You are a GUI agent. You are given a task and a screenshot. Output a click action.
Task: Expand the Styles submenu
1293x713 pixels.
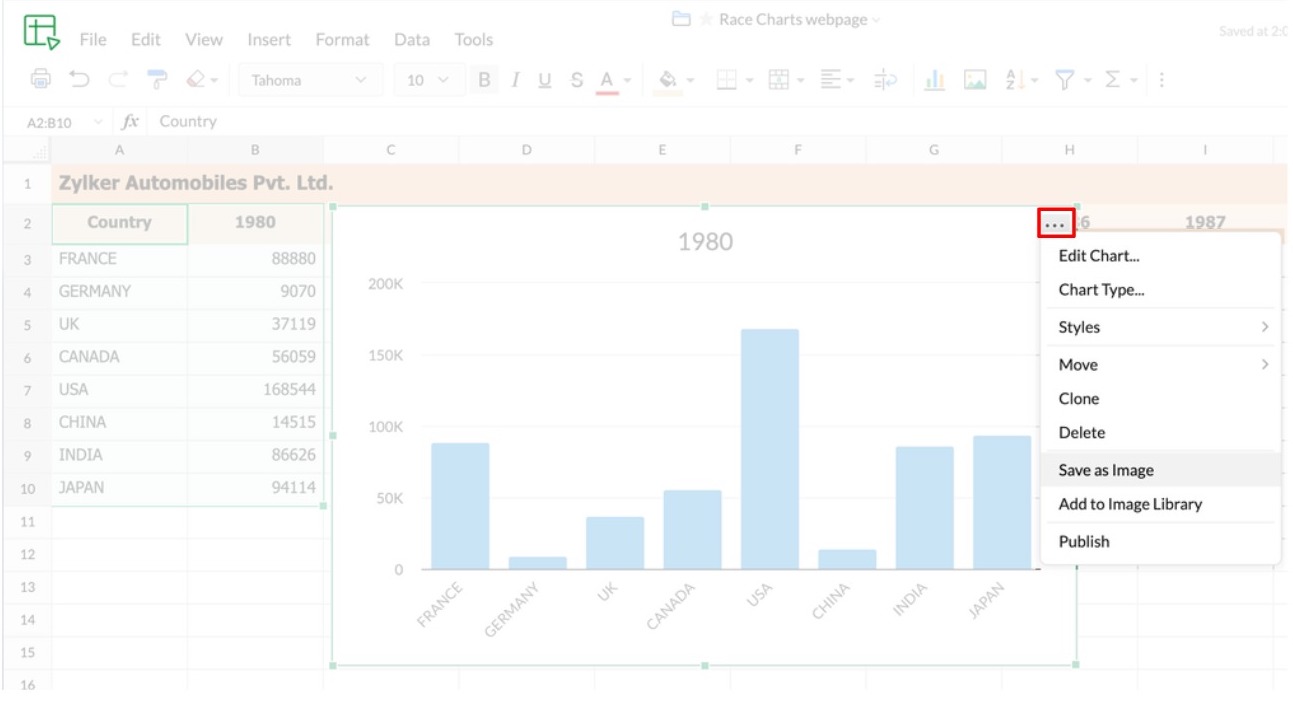point(1160,327)
